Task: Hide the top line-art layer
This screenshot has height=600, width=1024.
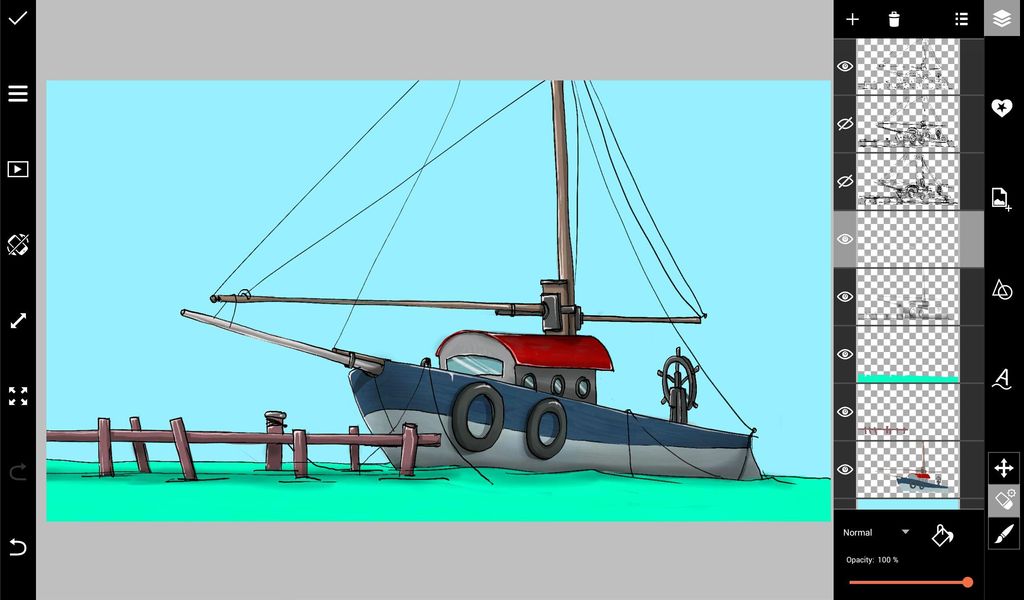Action: 845,67
